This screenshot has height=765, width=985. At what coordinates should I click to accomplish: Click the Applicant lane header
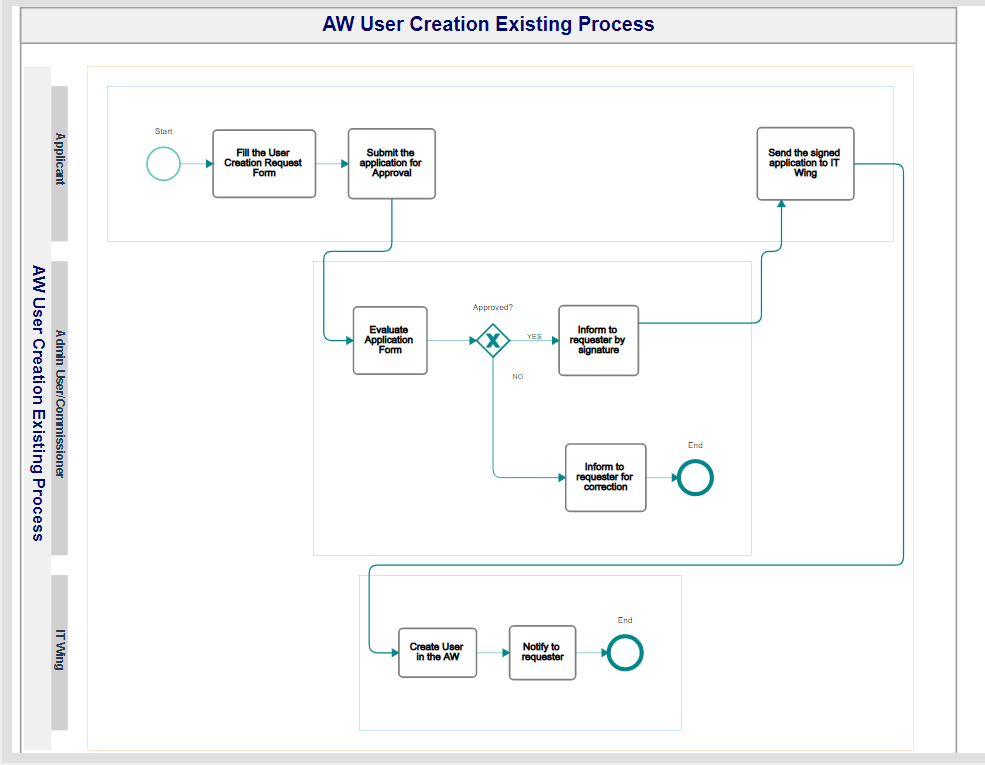59,163
